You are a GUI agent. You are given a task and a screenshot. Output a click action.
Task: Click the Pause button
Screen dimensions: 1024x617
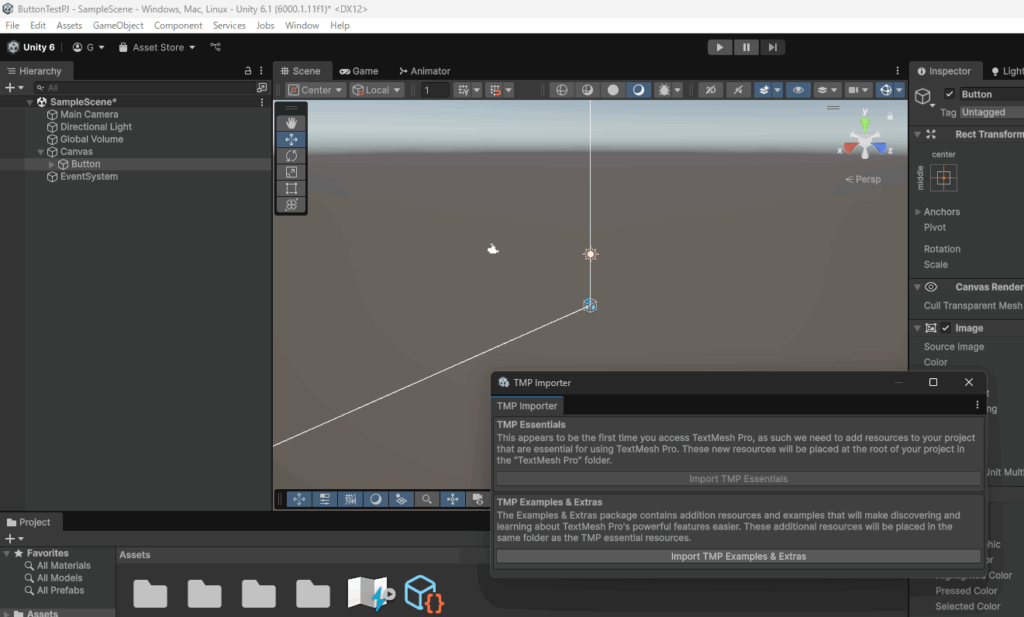click(x=746, y=47)
